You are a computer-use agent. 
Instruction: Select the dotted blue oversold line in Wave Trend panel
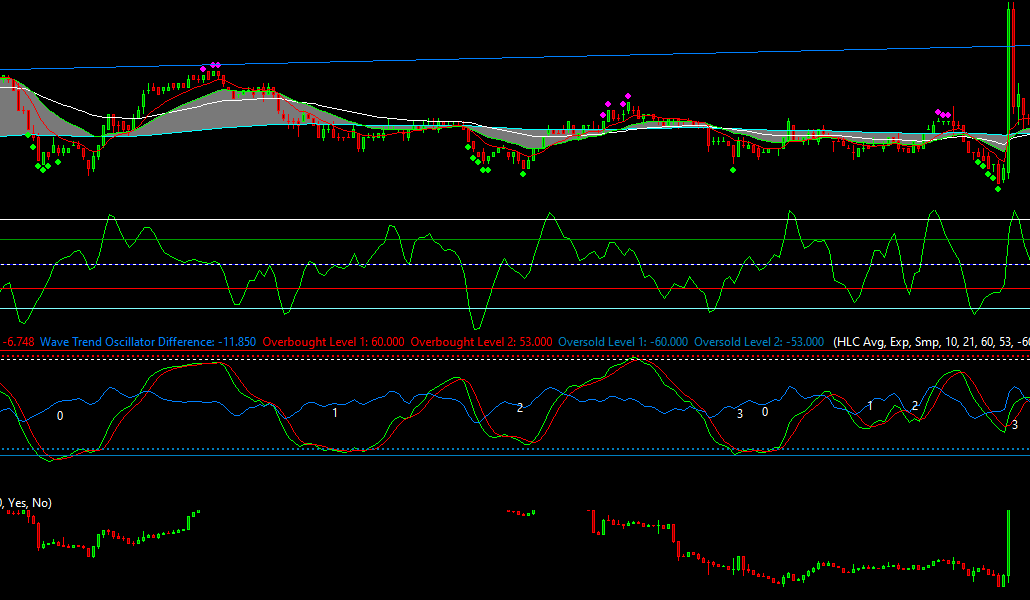pos(515,450)
